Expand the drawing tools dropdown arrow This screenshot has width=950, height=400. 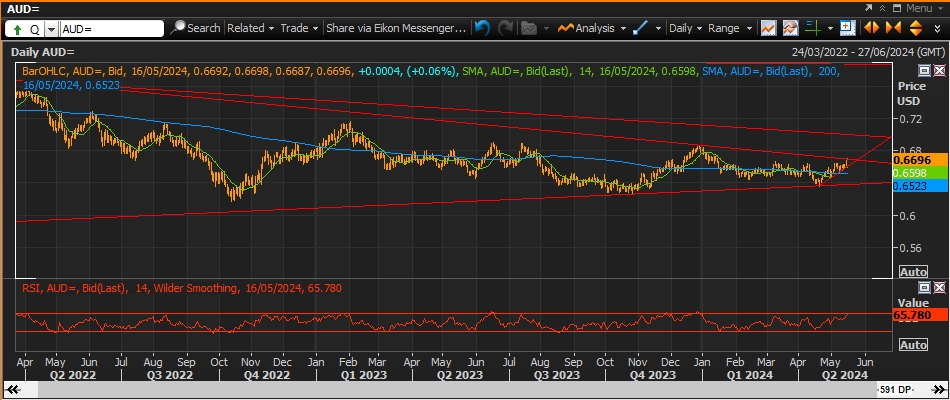tap(657, 28)
